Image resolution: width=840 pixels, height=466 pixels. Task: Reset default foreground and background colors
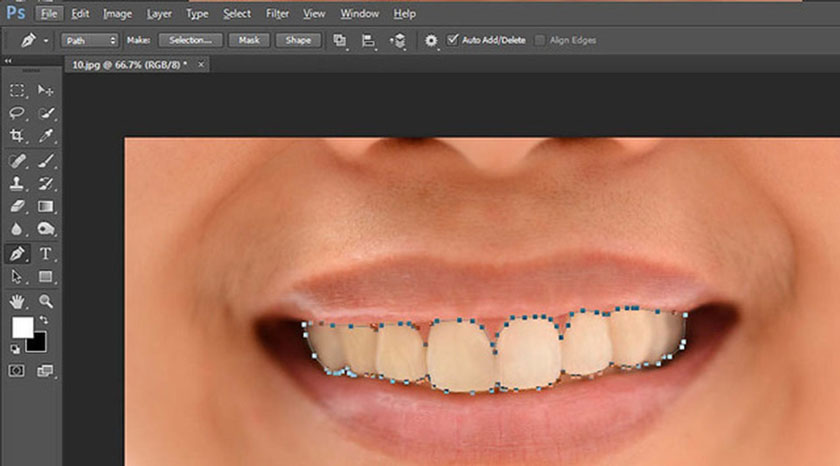[15, 349]
